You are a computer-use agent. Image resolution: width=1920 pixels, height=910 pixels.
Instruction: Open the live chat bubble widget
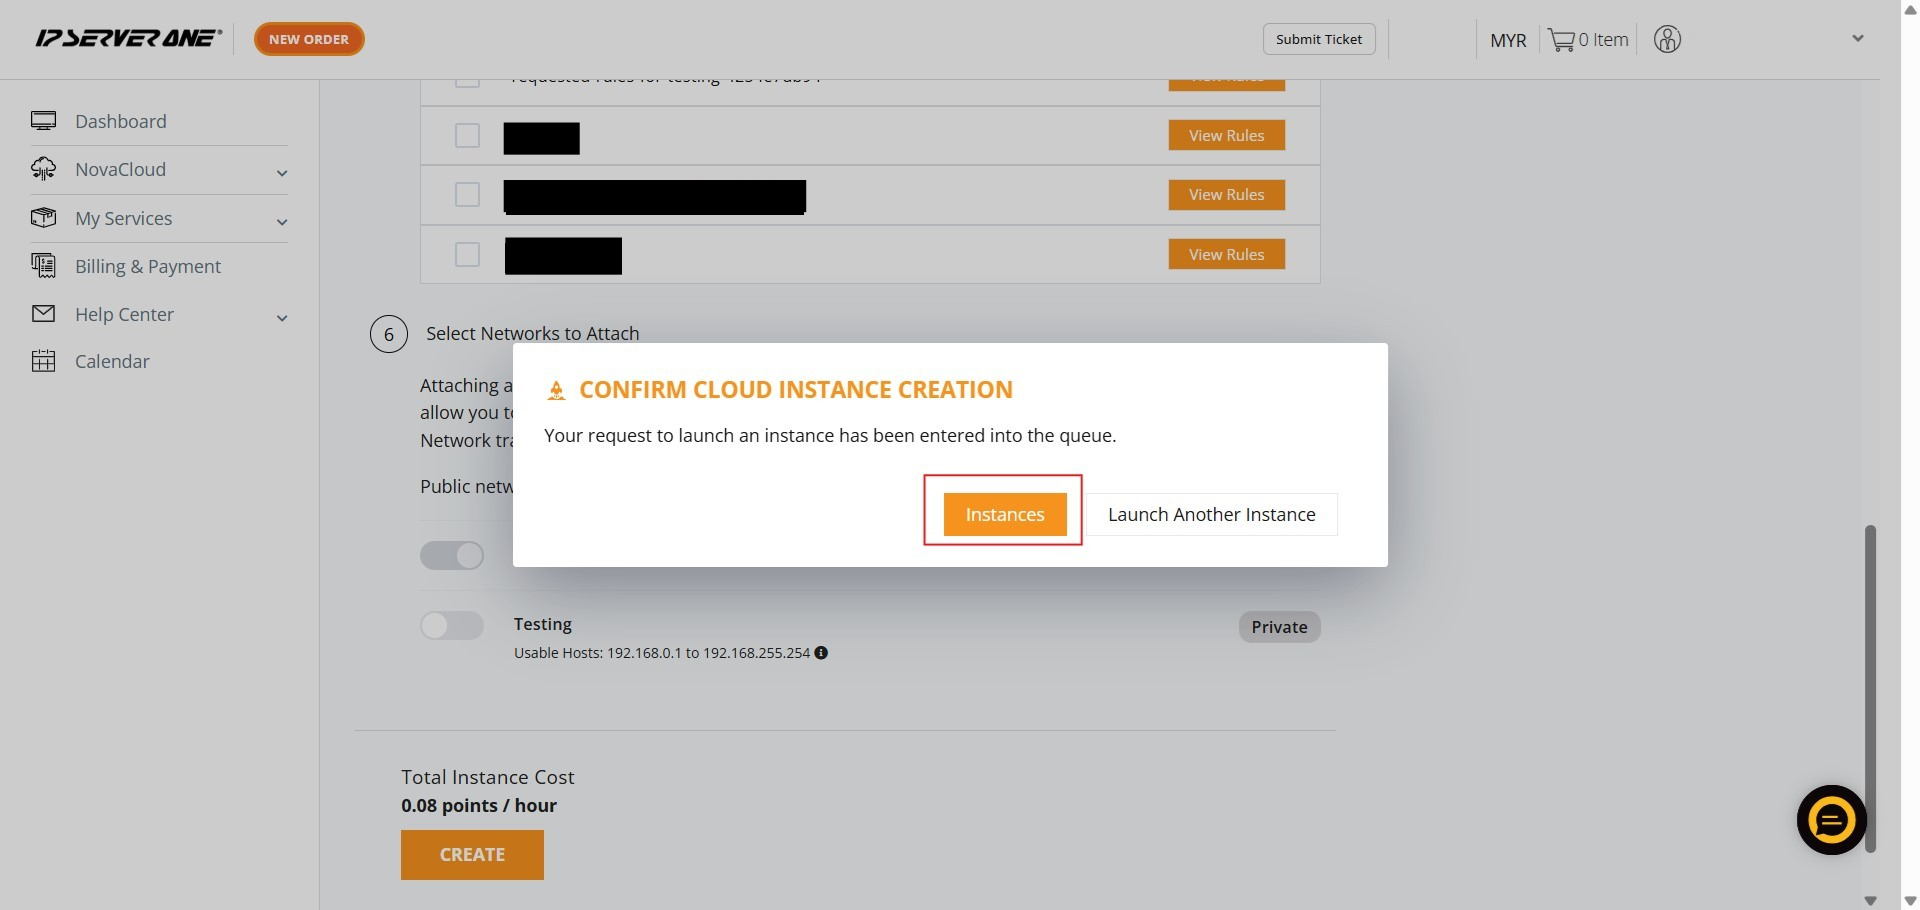pyautogui.click(x=1831, y=821)
